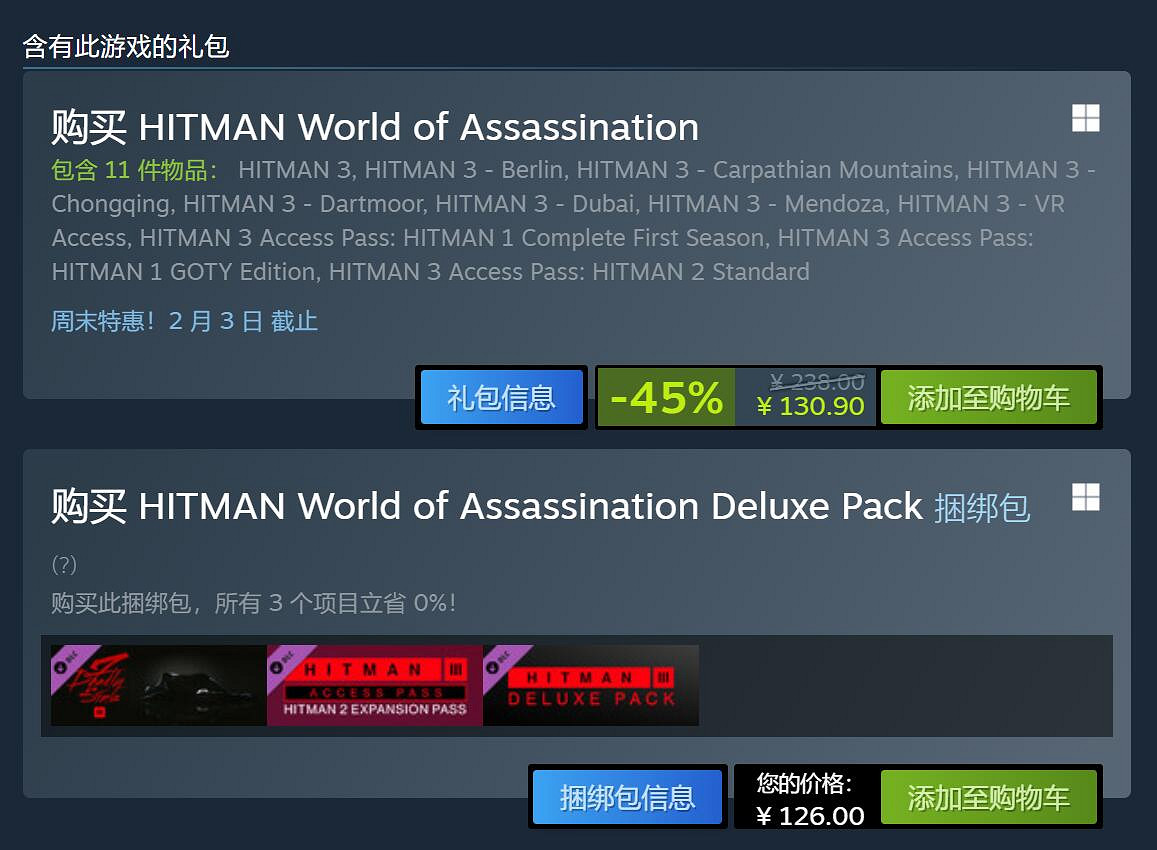The width and height of the screenshot is (1157, 850).
Task: Click the 您的价格 ¥126.00 price box
Action: pyautogui.click(x=808, y=799)
